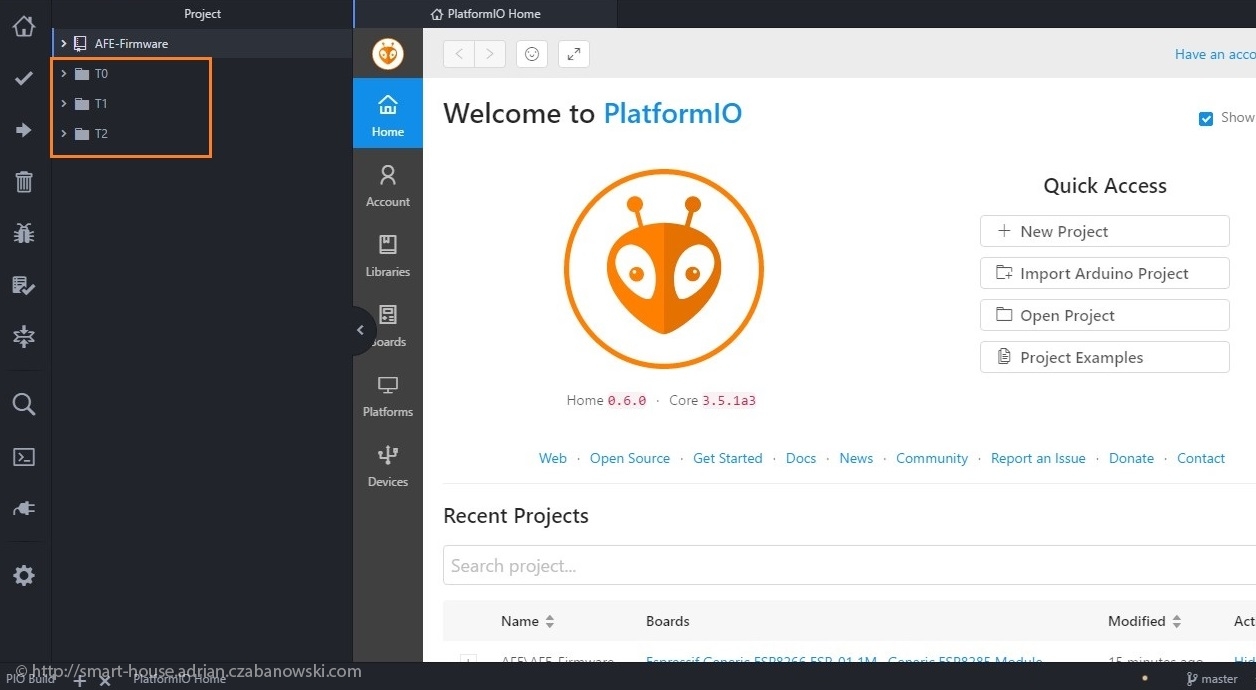Click the PlatformIO logo above the Home sidebar

tap(388, 54)
